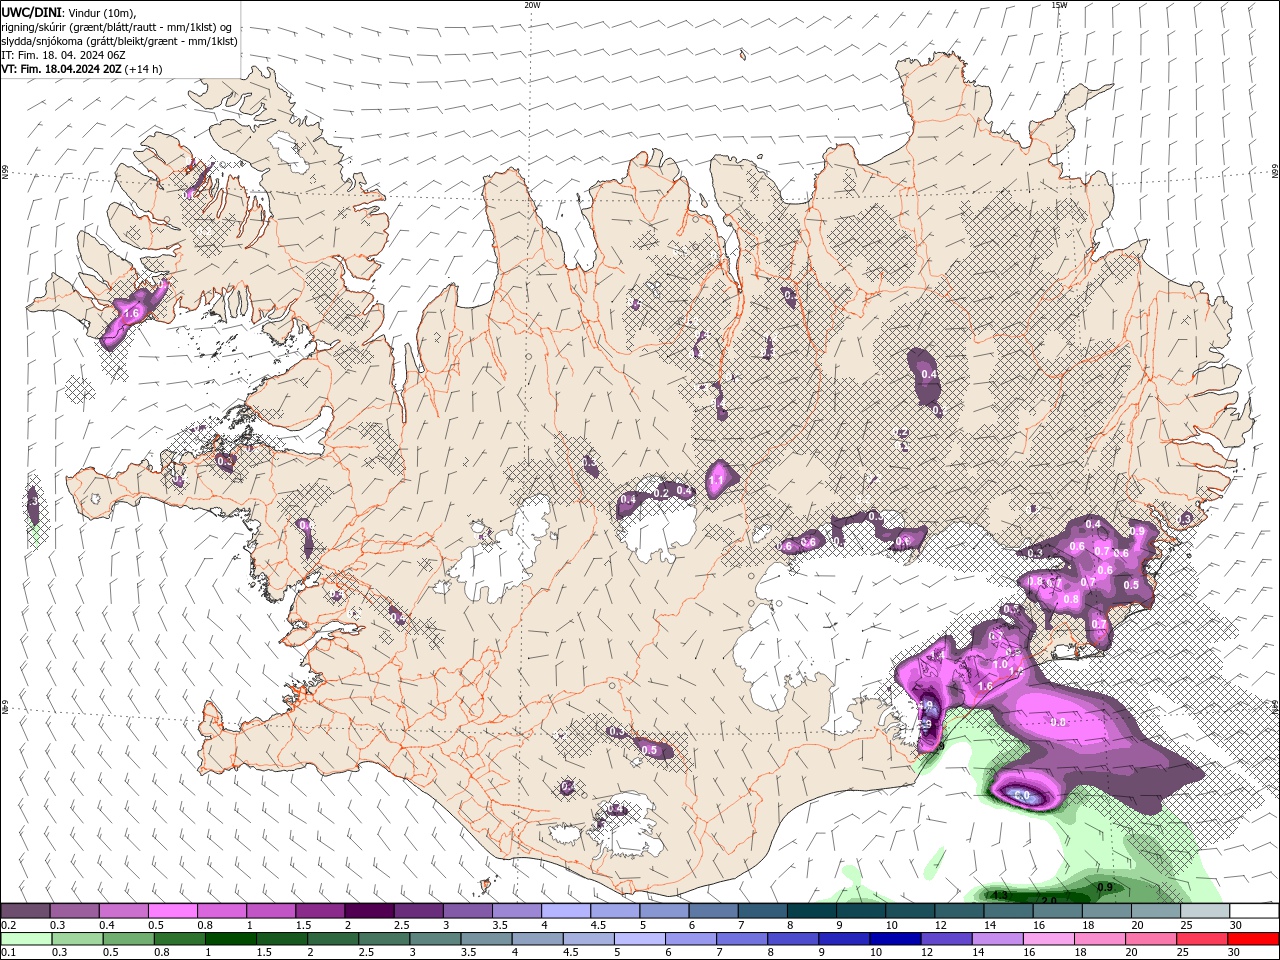Pick the darkest green swatch labeled 1 in lower legend
Viewport: 1280px width, 960px height.
[x=230, y=938]
